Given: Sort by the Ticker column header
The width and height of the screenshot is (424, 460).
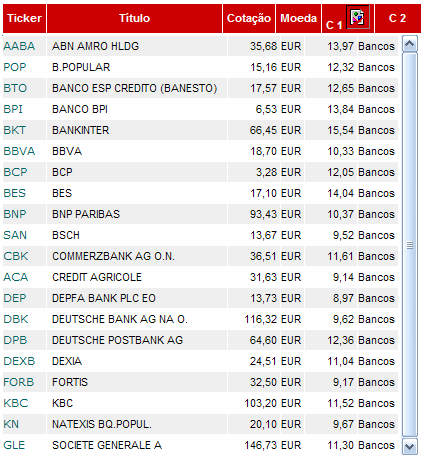Looking at the screenshot, I should (24, 18).
